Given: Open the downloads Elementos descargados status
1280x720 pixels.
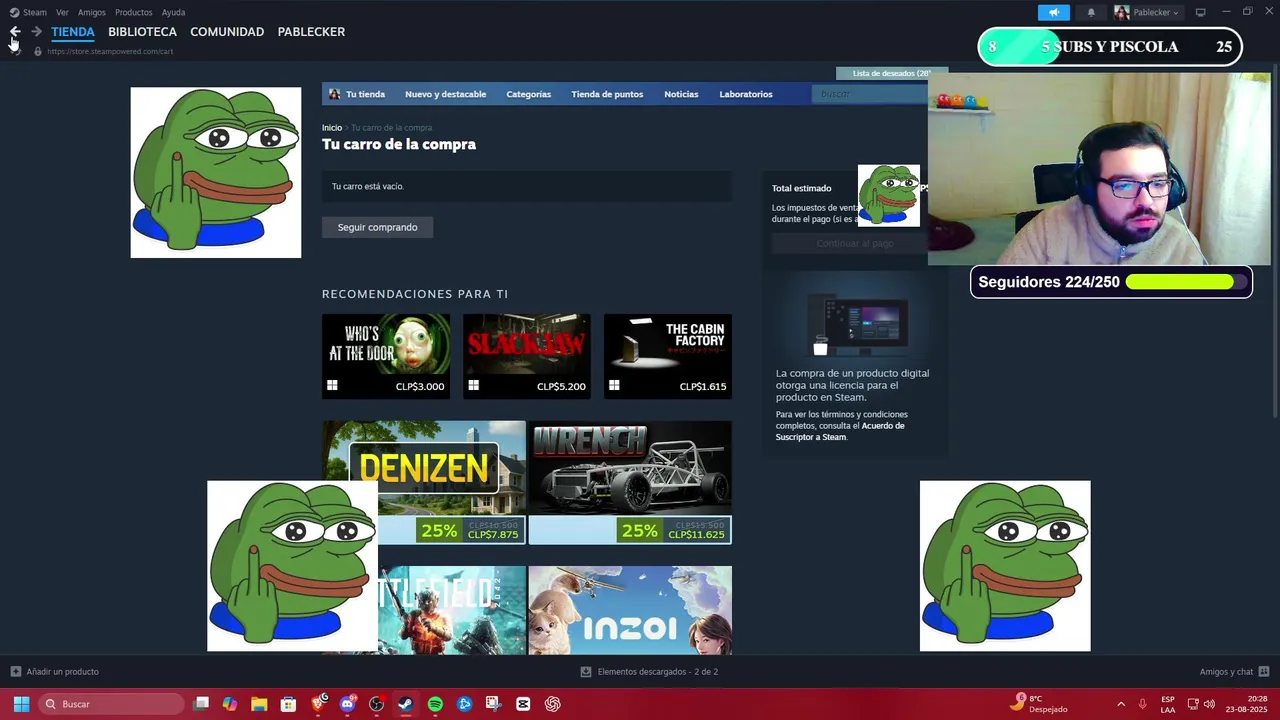Looking at the screenshot, I should pyautogui.click(x=649, y=672).
